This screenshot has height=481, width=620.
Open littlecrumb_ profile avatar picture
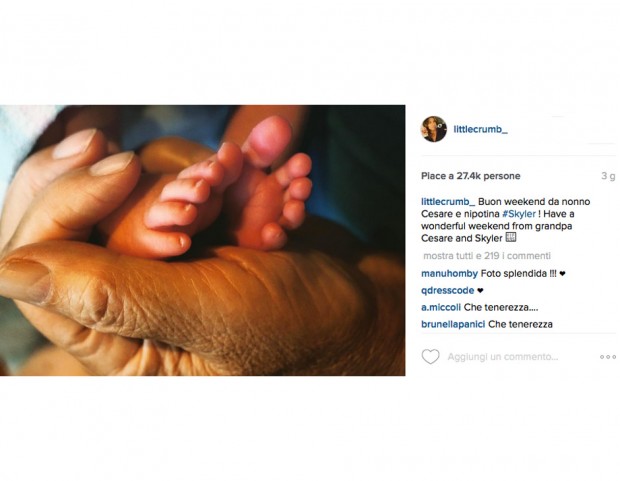tap(434, 129)
